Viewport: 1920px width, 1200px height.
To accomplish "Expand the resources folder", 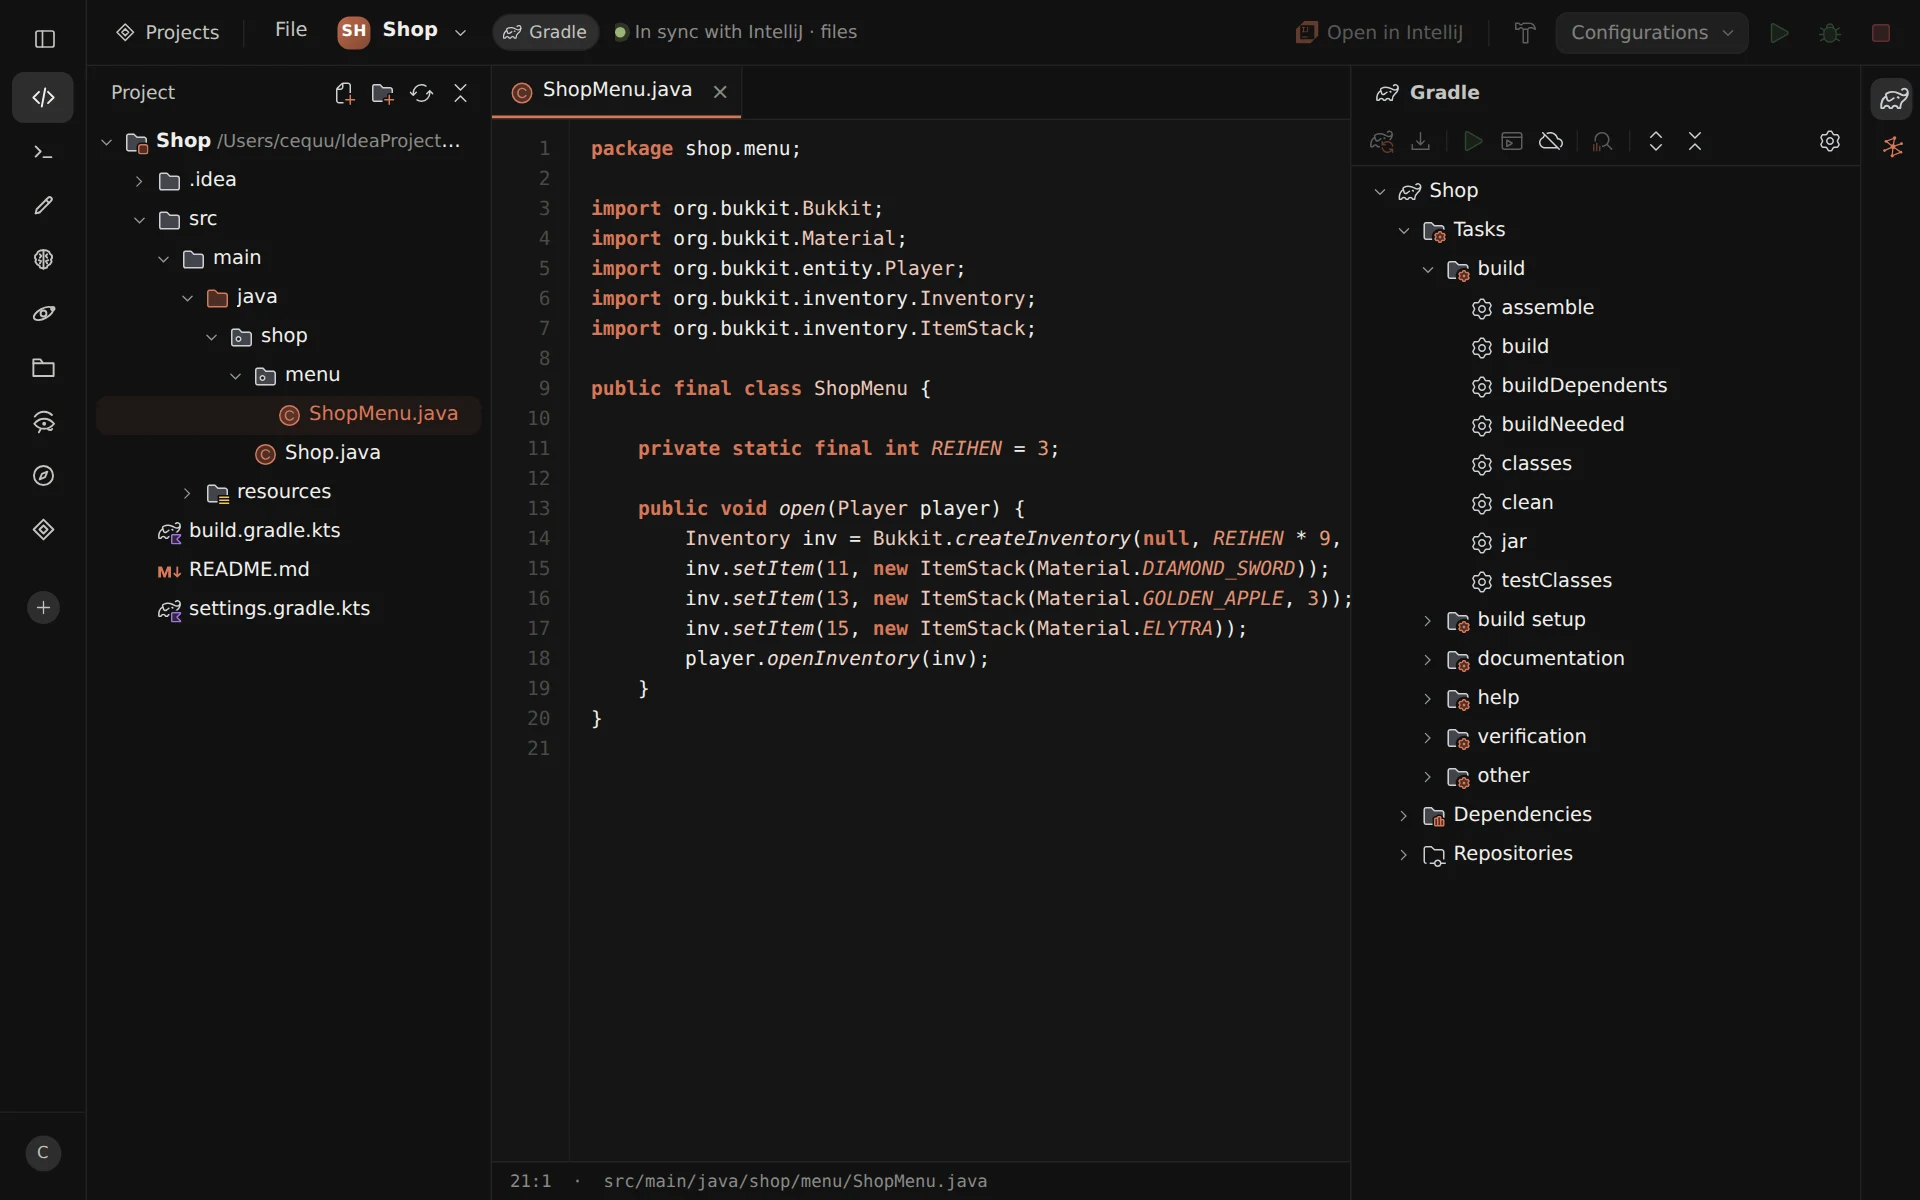I will coord(187,493).
